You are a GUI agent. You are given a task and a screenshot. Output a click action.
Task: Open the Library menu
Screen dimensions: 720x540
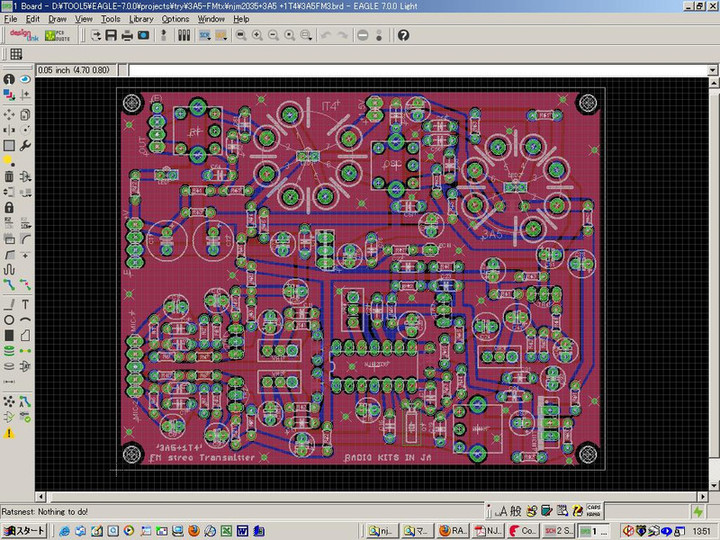pos(141,19)
